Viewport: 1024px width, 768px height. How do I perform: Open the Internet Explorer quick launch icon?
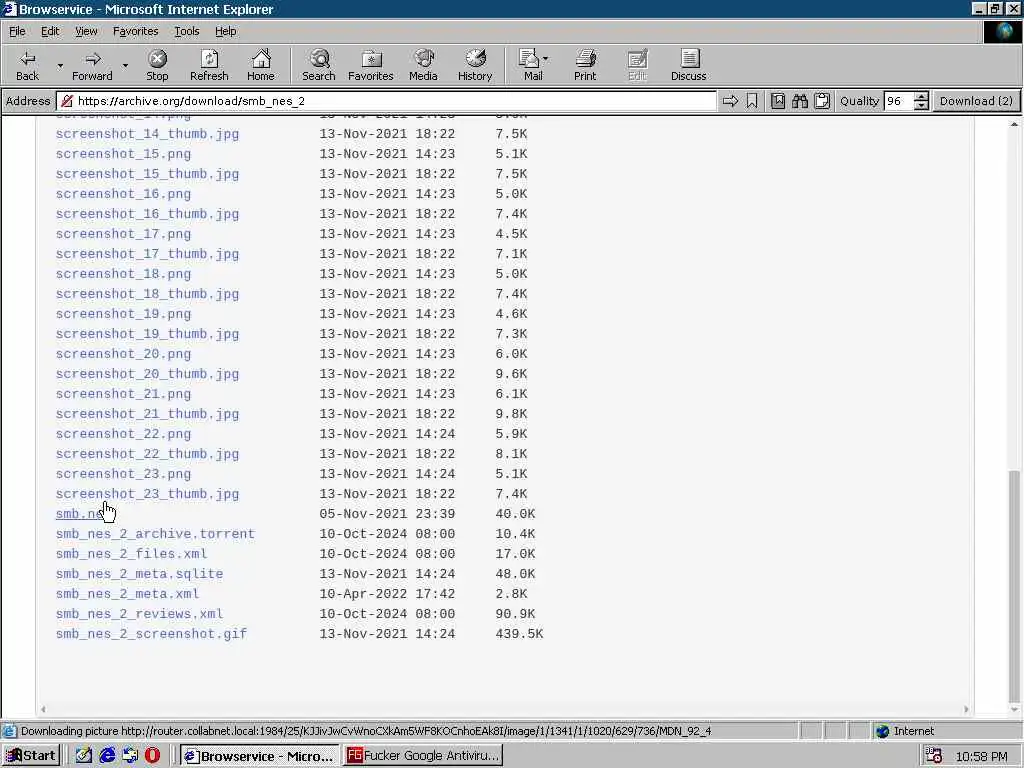(107, 756)
